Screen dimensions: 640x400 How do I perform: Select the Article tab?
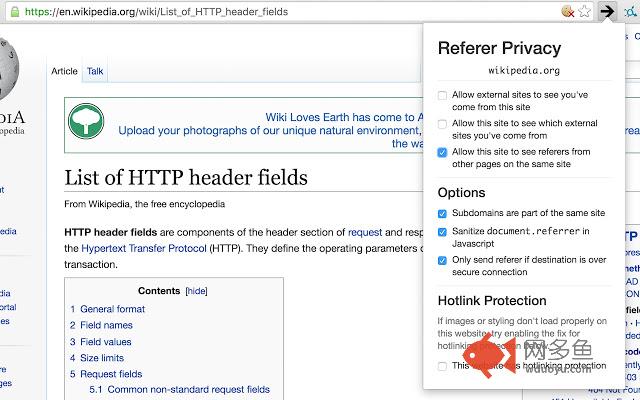pos(64,72)
